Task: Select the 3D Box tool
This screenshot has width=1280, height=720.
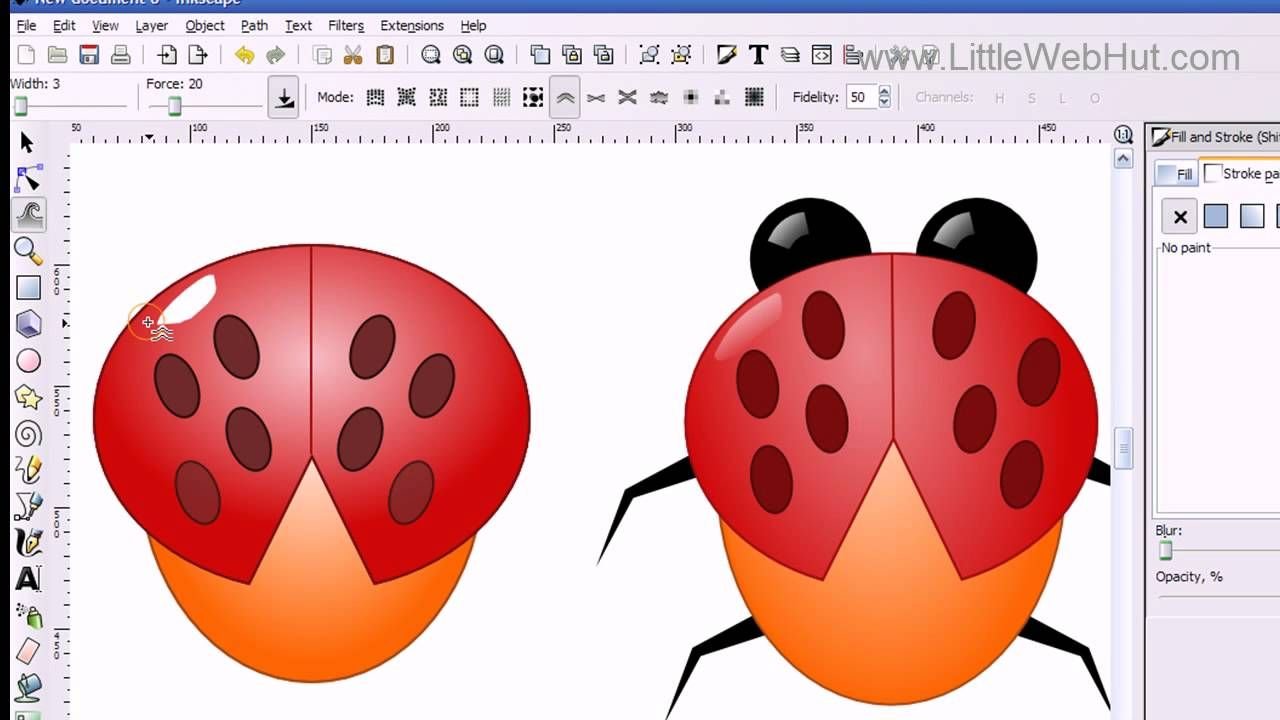Action: click(x=28, y=324)
